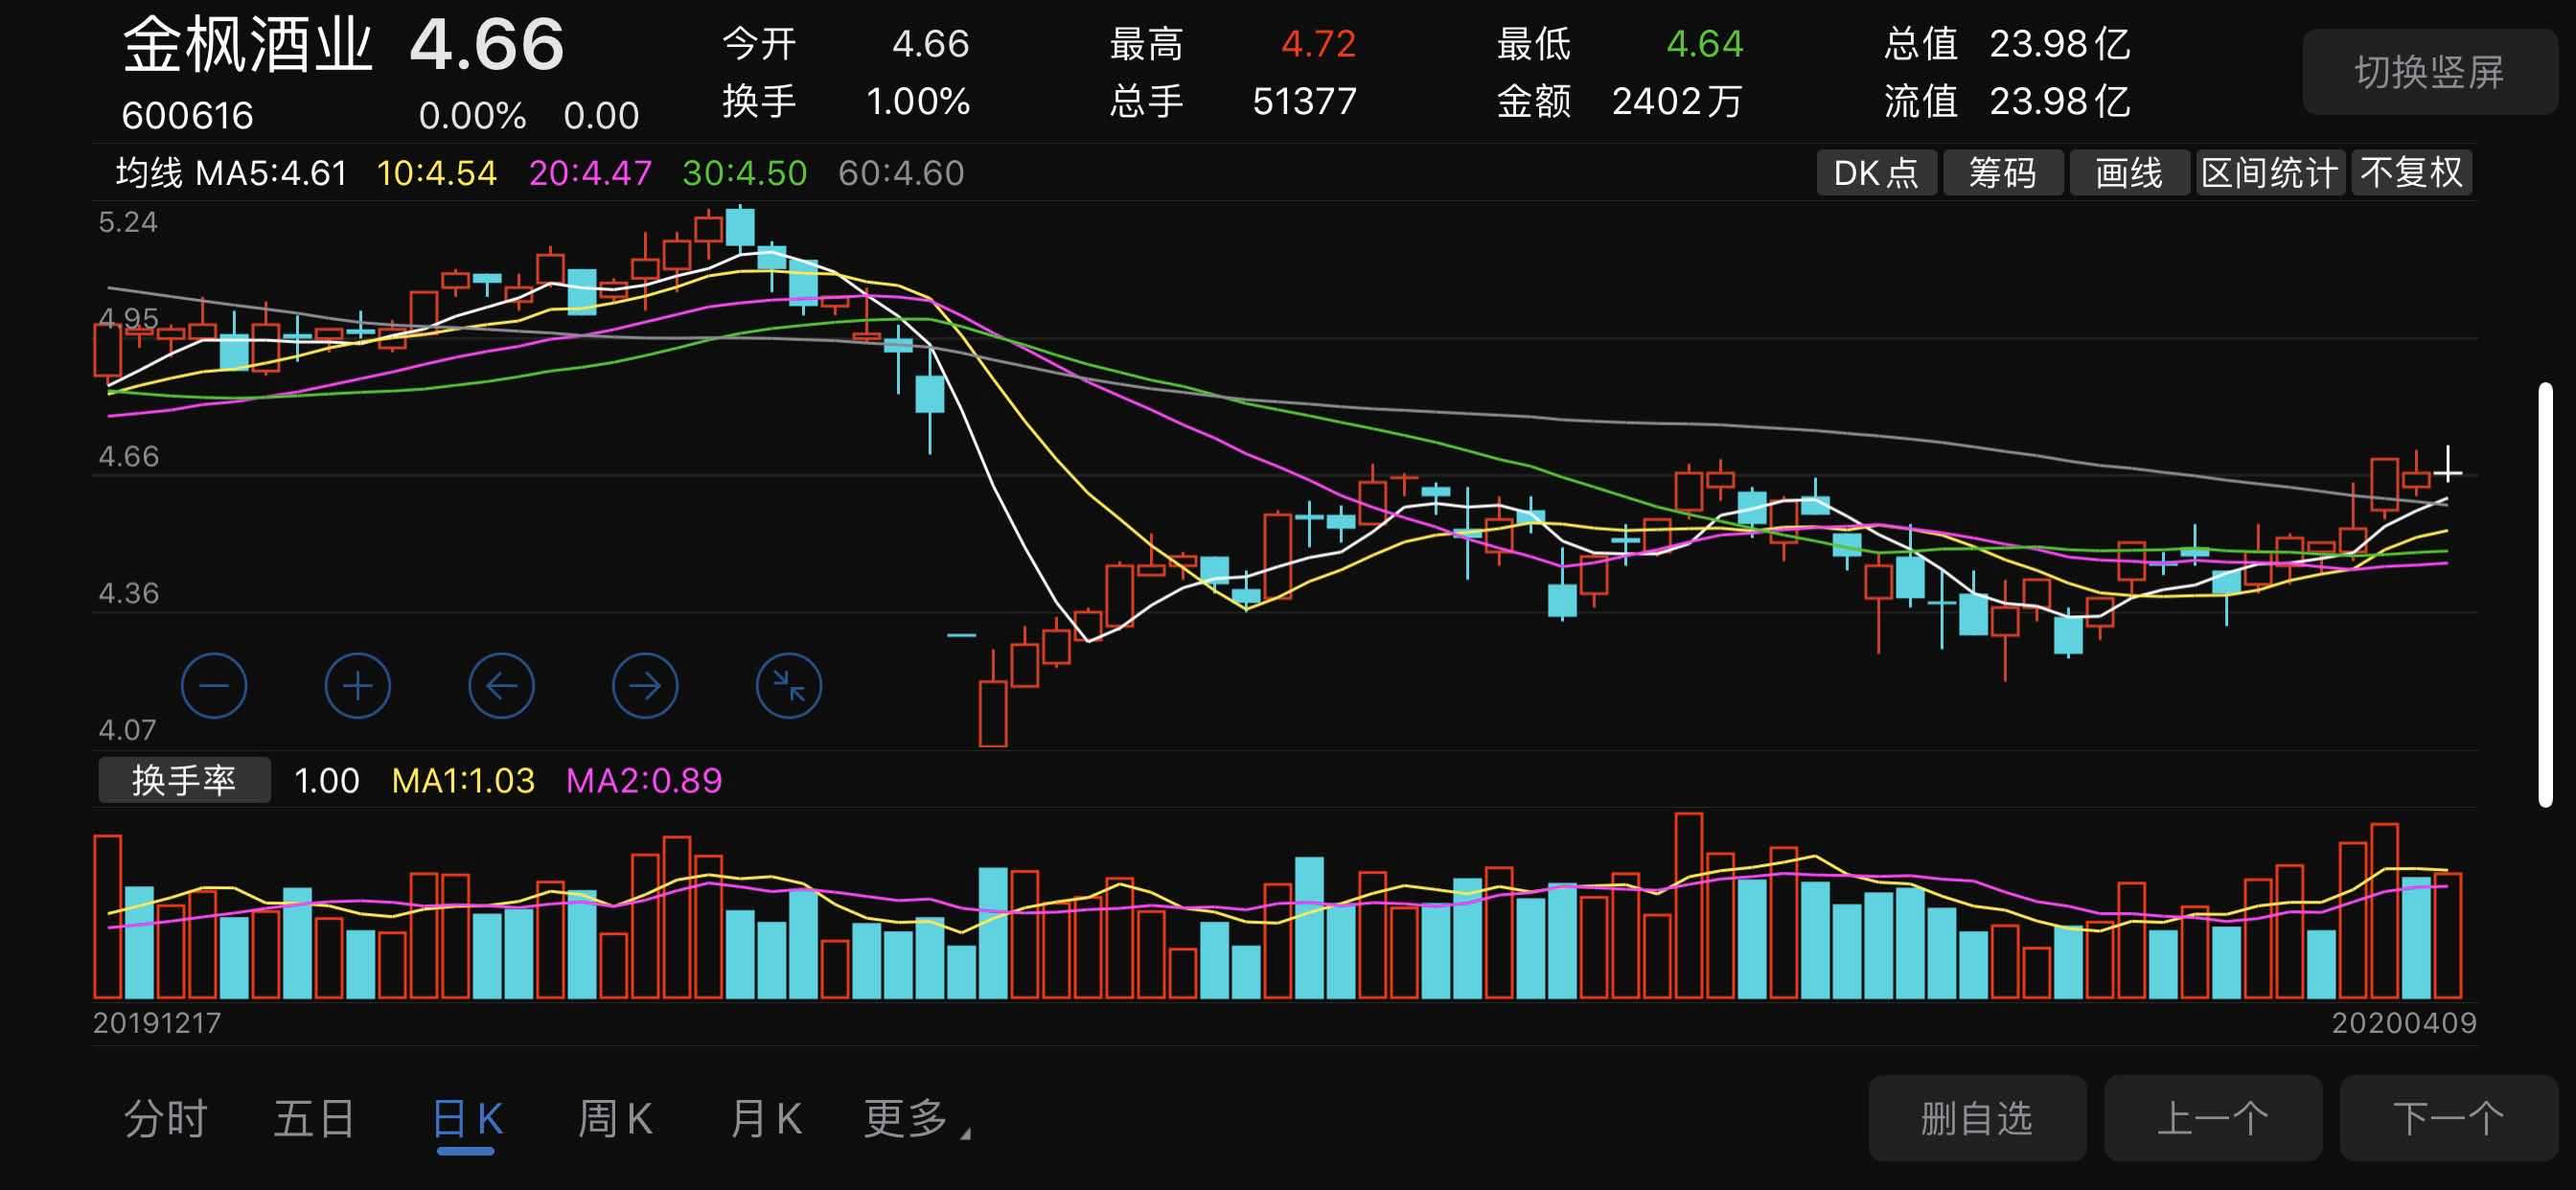Tap MA60 value 60:4.60
Screen dimensions: 2576x1190
click(x=901, y=173)
